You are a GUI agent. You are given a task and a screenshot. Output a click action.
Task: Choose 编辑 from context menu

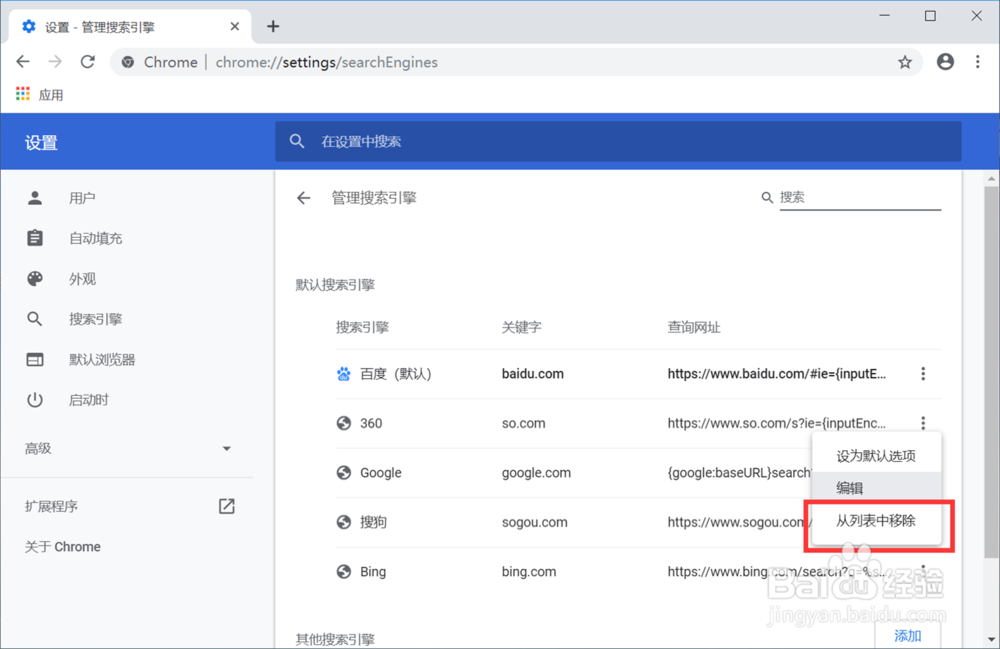876,488
